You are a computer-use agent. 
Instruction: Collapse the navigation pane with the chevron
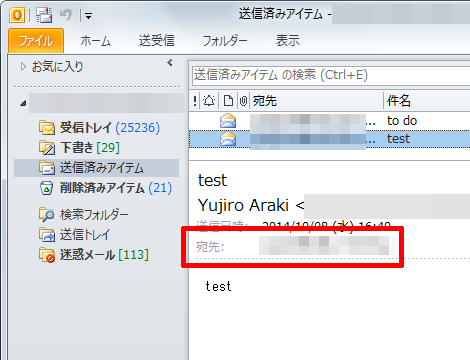[x=170, y=62]
